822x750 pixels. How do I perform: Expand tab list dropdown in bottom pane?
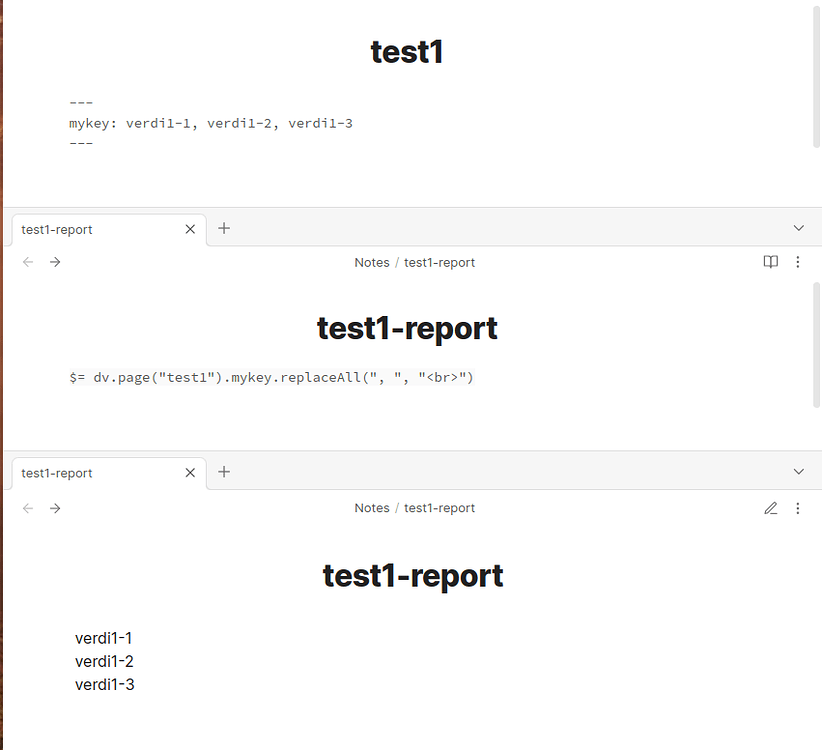pyautogui.click(x=798, y=472)
